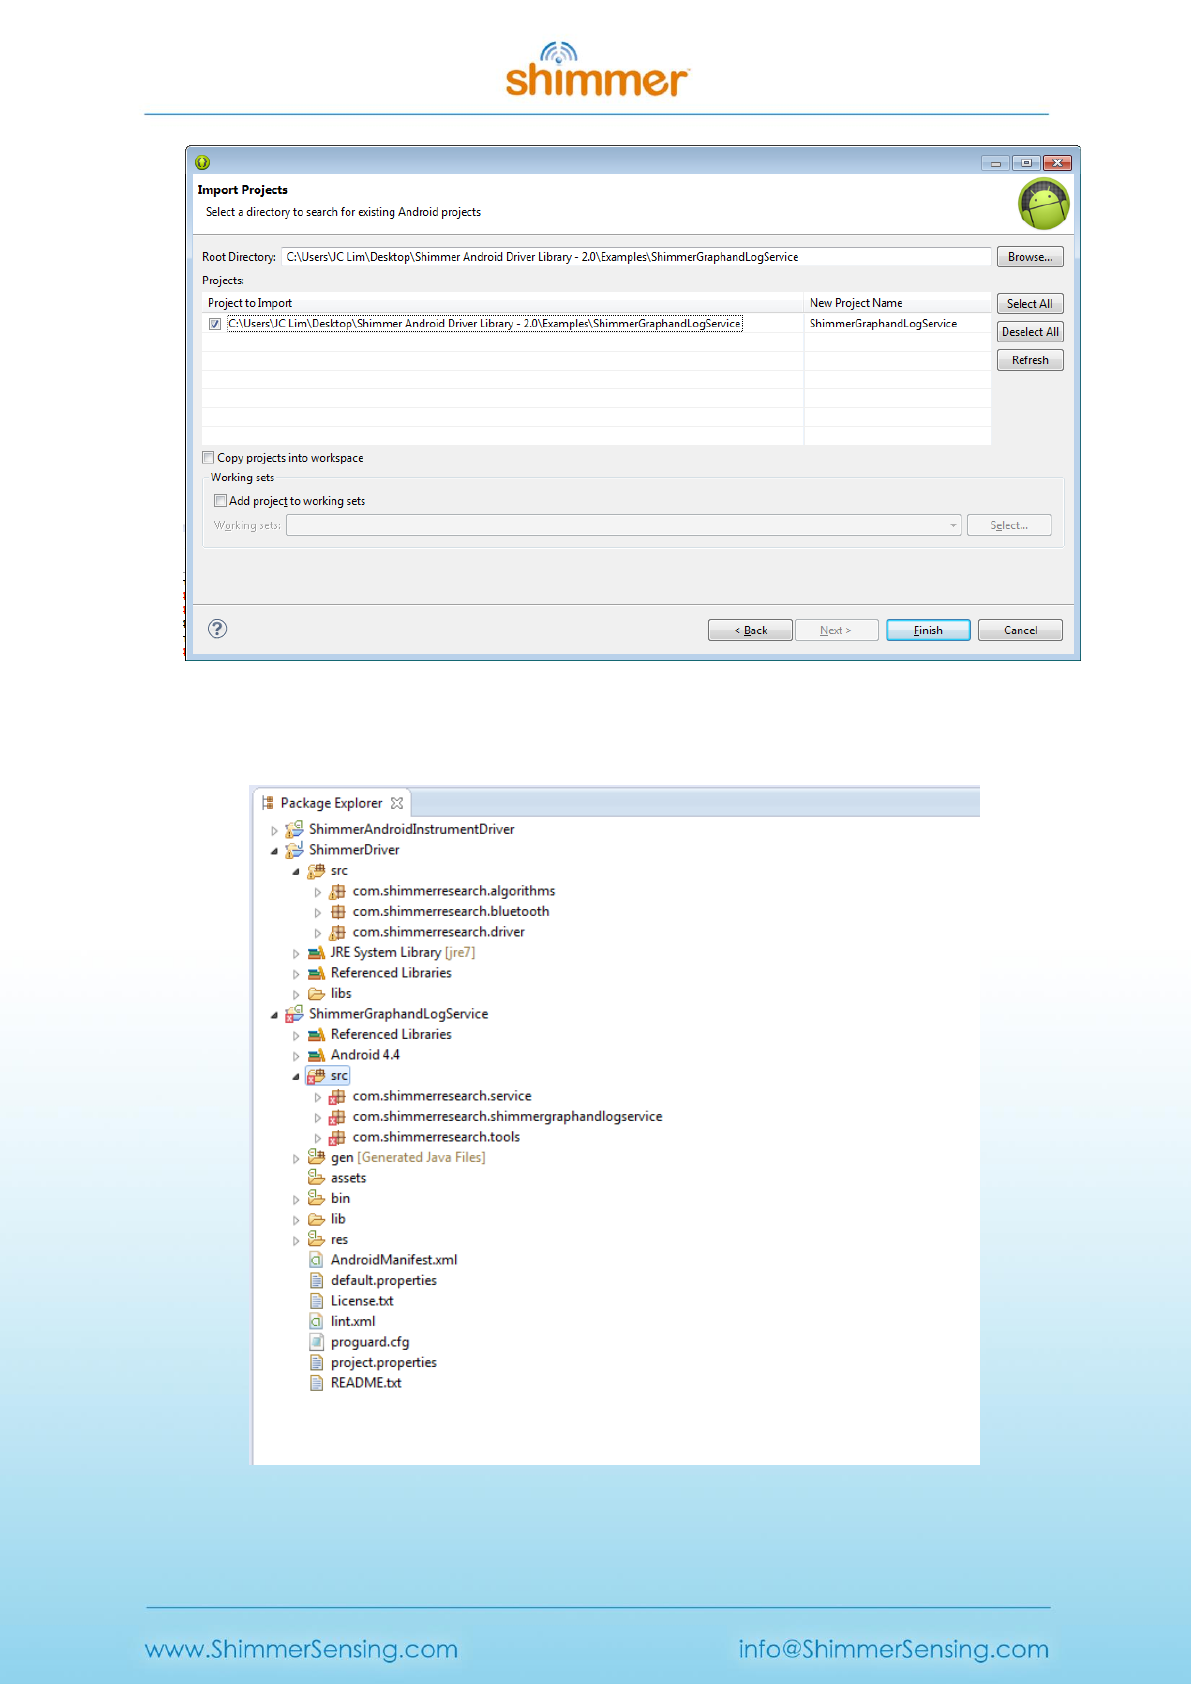Click the ShimmerDriver project icon
1191x1684 pixels.
294,850
